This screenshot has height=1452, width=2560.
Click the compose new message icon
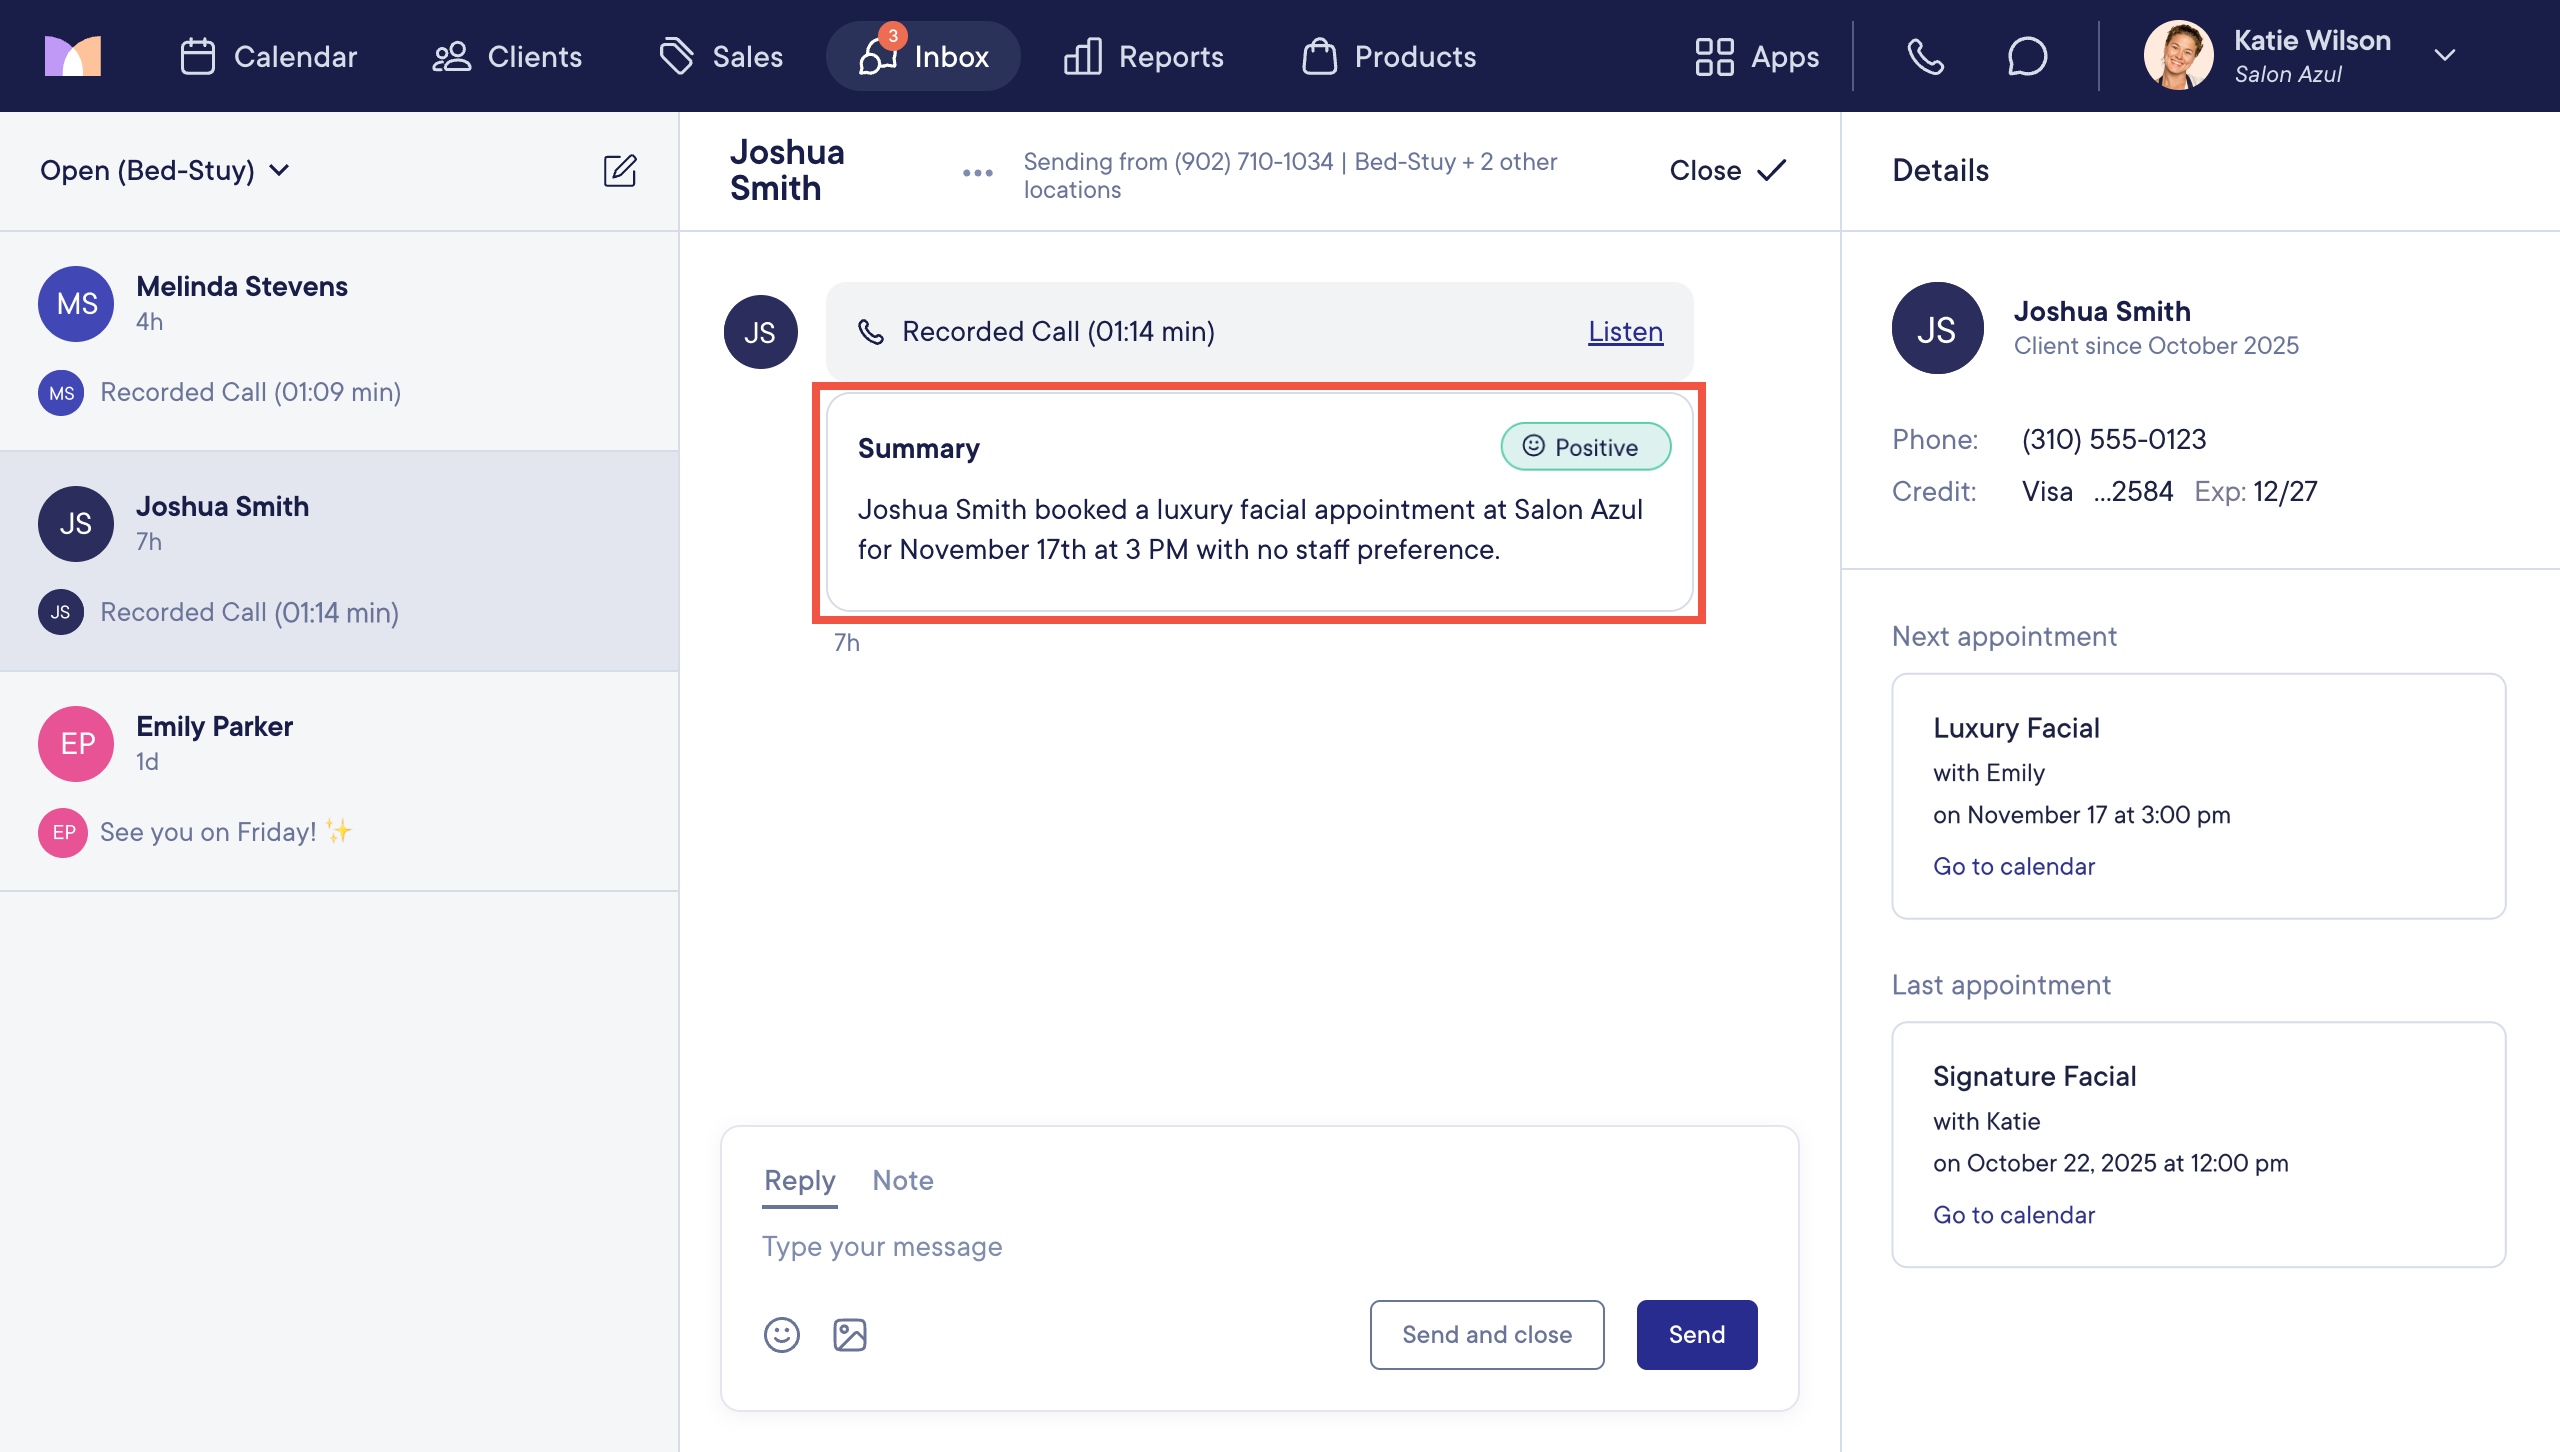620,171
